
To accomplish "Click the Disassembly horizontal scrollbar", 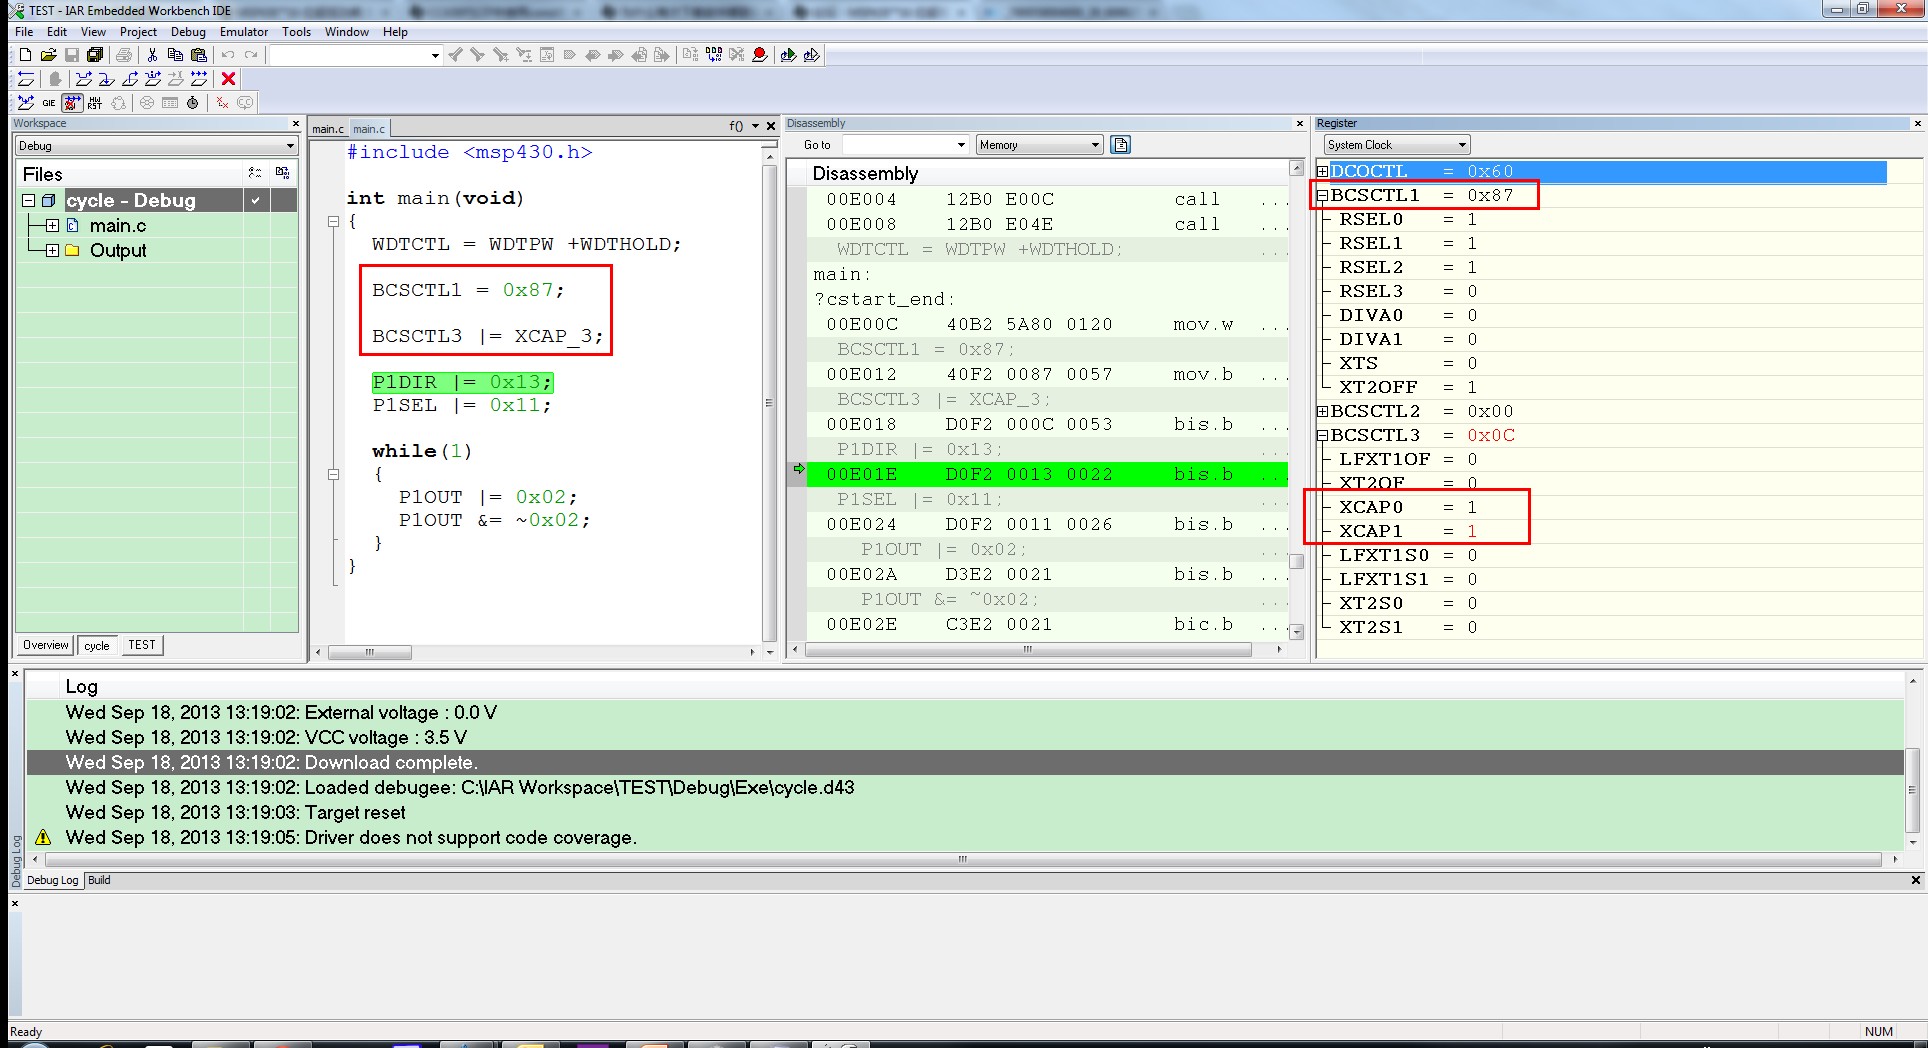I will click(1028, 650).
